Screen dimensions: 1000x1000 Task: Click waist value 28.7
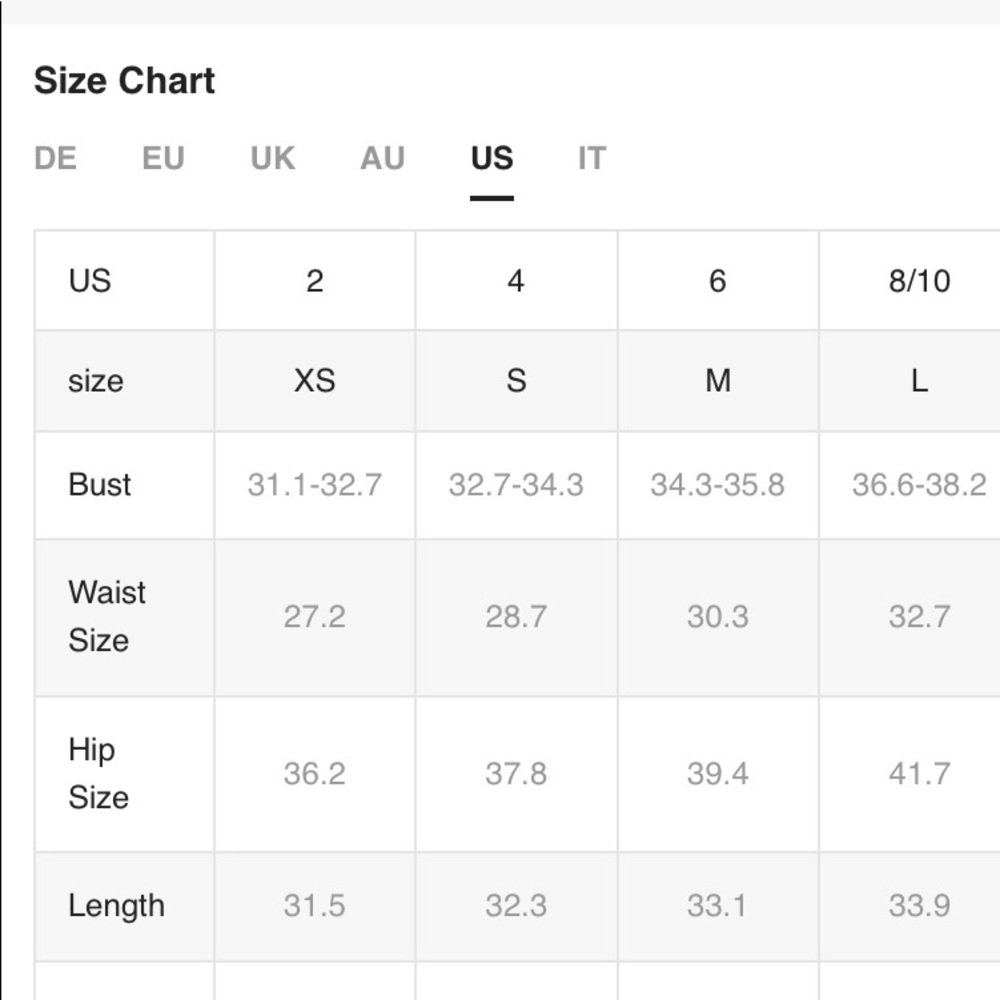coord(516,616)
